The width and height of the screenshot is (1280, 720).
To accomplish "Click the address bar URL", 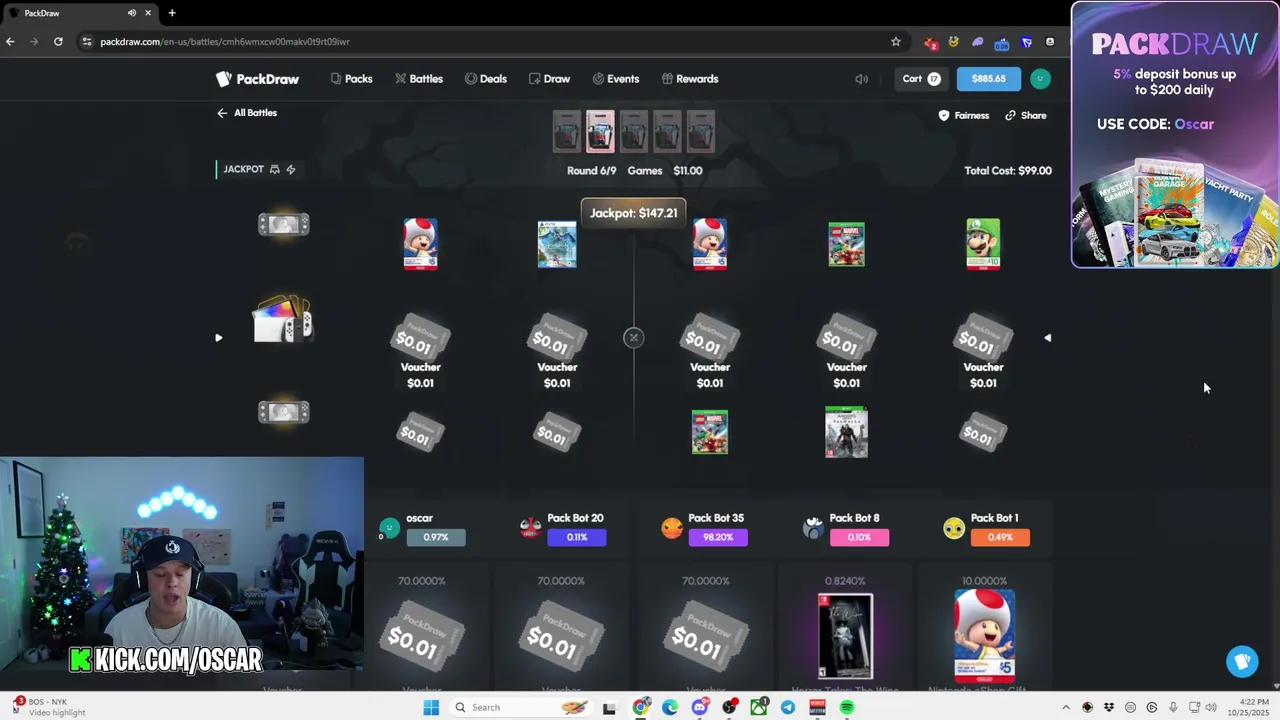I will coord(225,42).
